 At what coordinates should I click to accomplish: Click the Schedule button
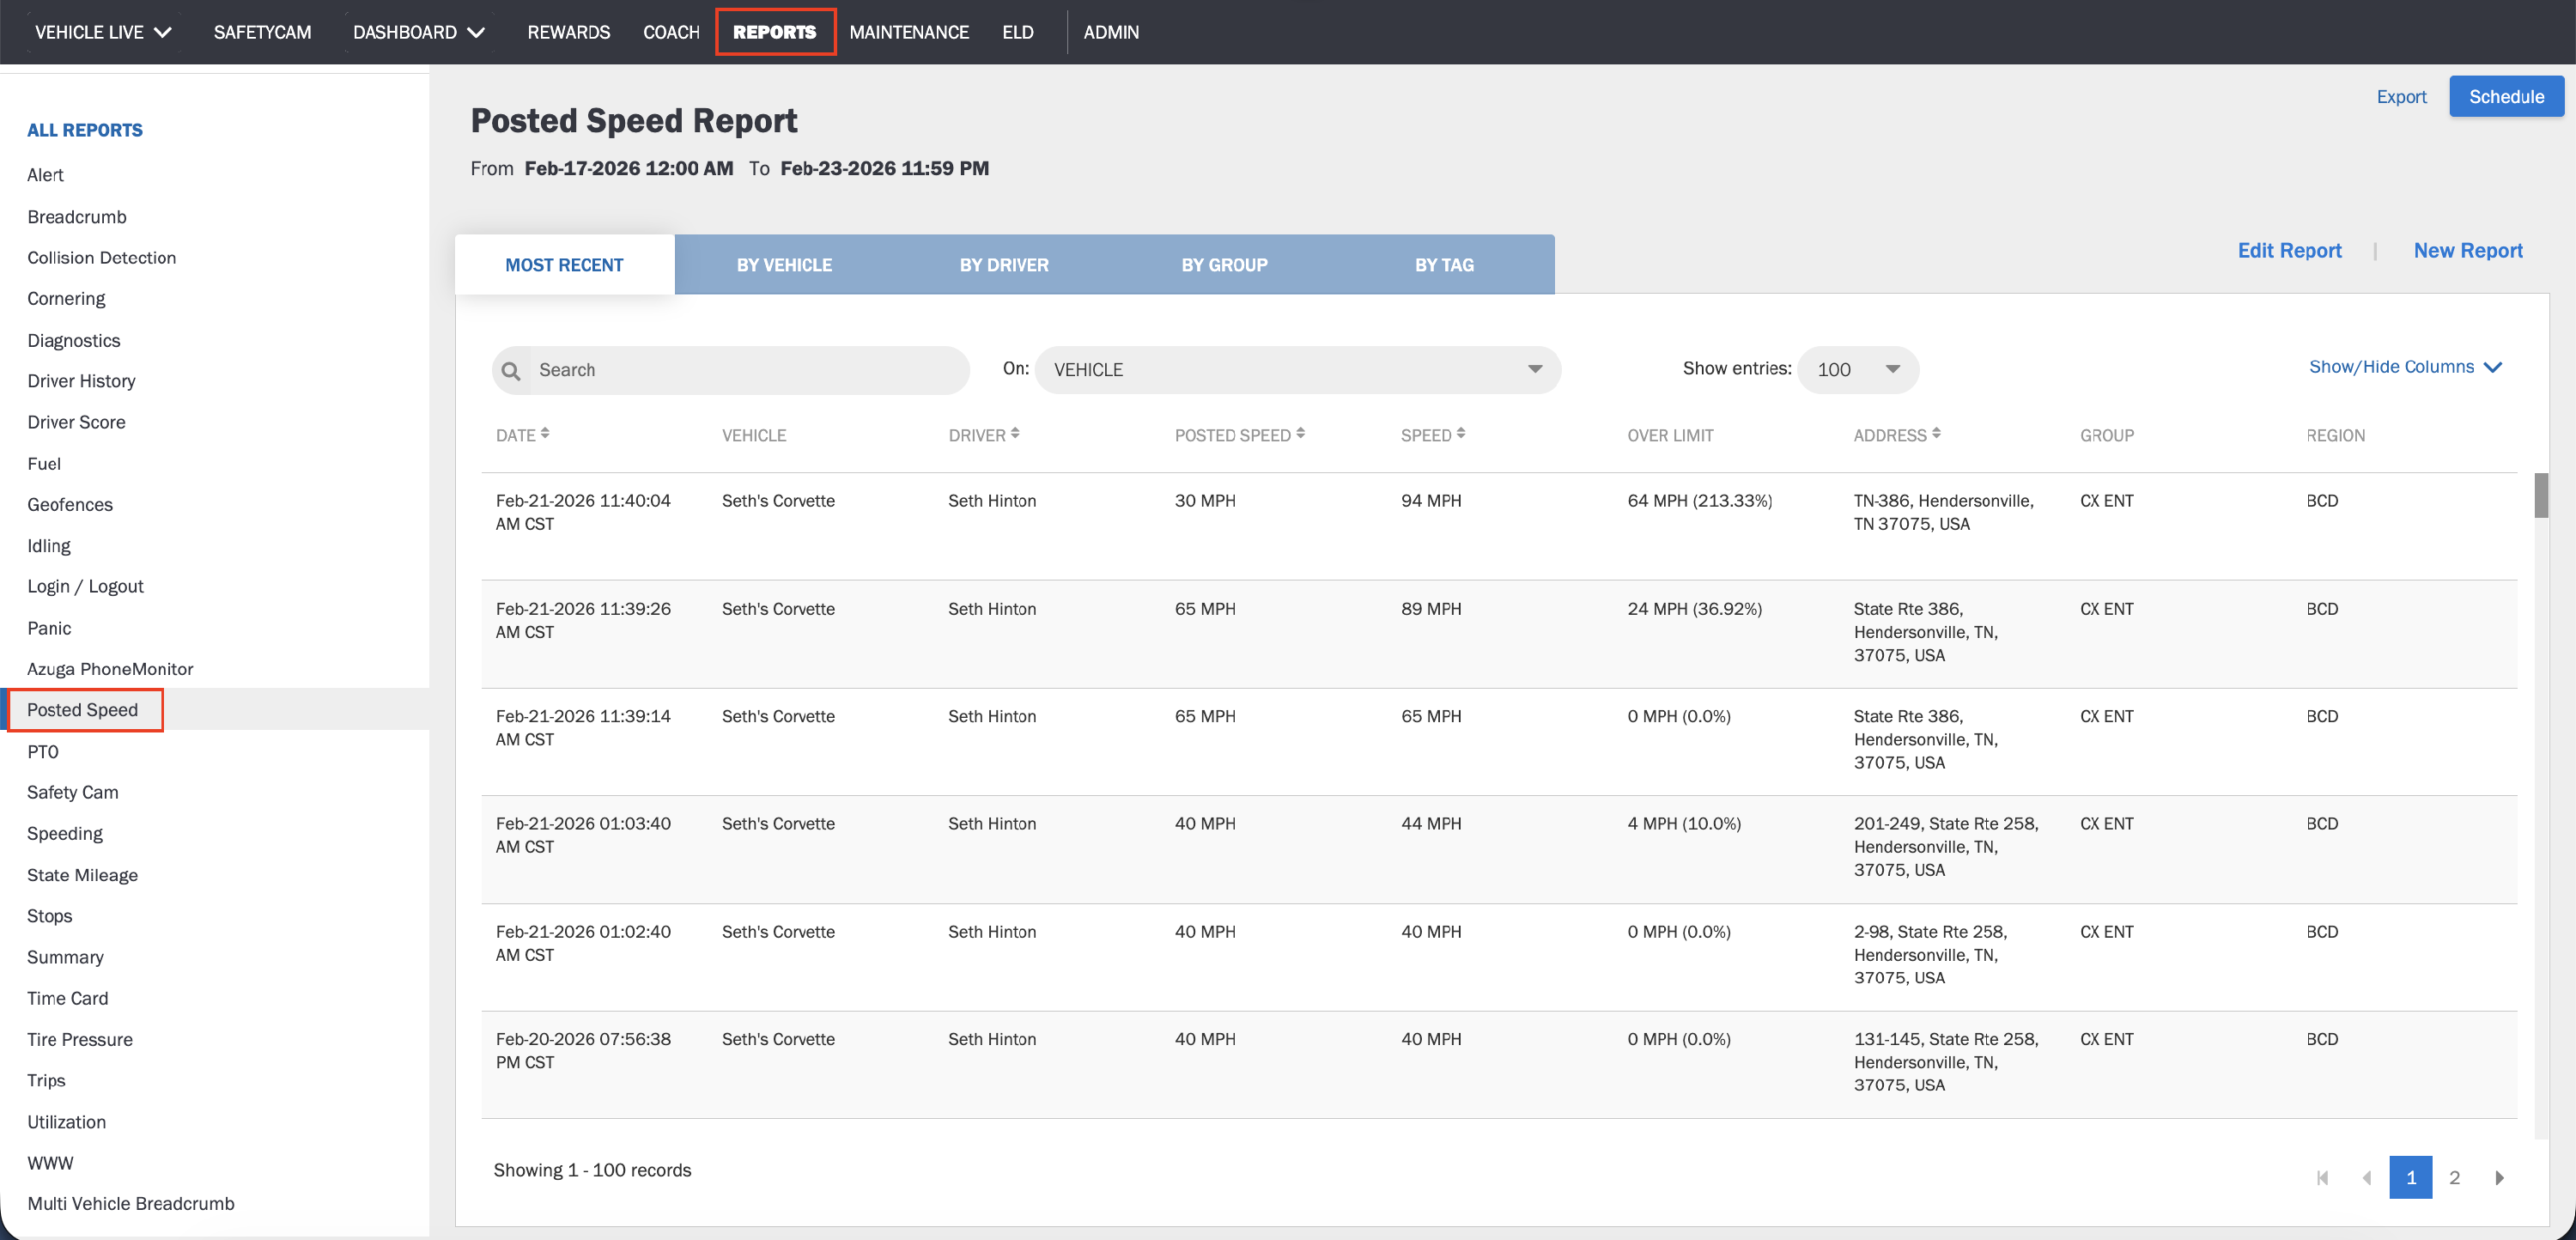click(2505, 97)
